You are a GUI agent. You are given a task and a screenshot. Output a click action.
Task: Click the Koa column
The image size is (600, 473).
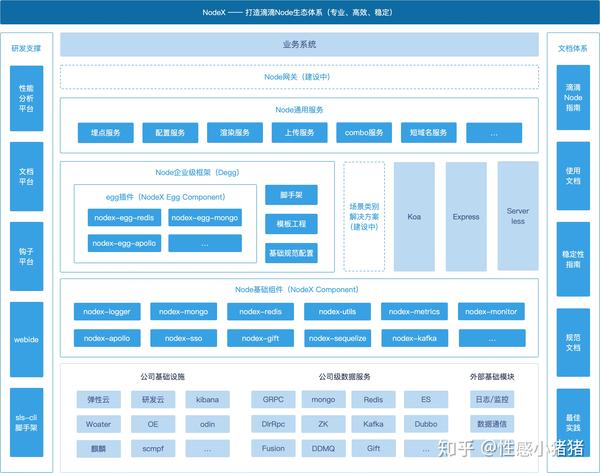pos(414,217)
